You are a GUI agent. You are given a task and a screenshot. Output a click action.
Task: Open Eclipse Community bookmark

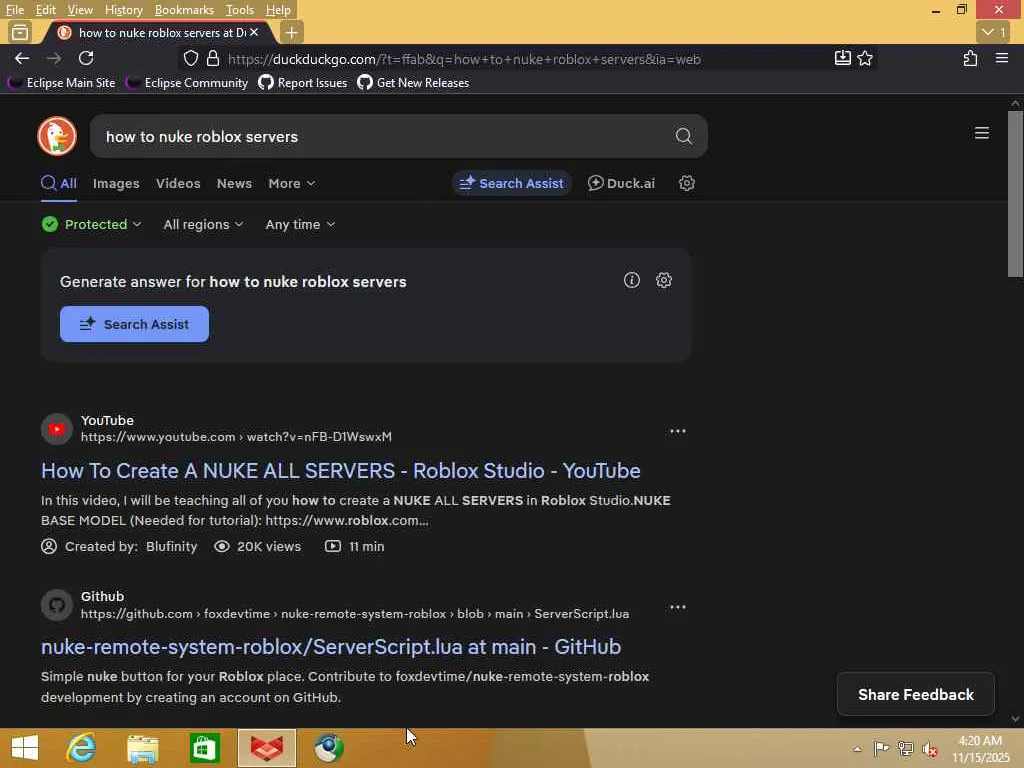[187, 83]
